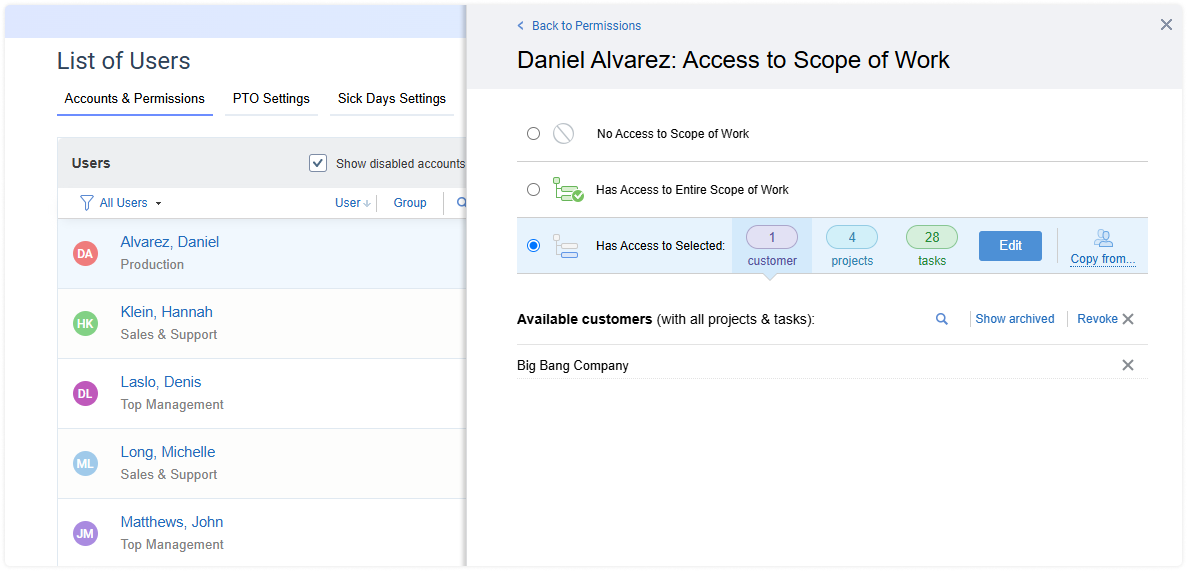Click the search magnifier icon for available customers
The image size is (1187, 571).
coord(941,319)
